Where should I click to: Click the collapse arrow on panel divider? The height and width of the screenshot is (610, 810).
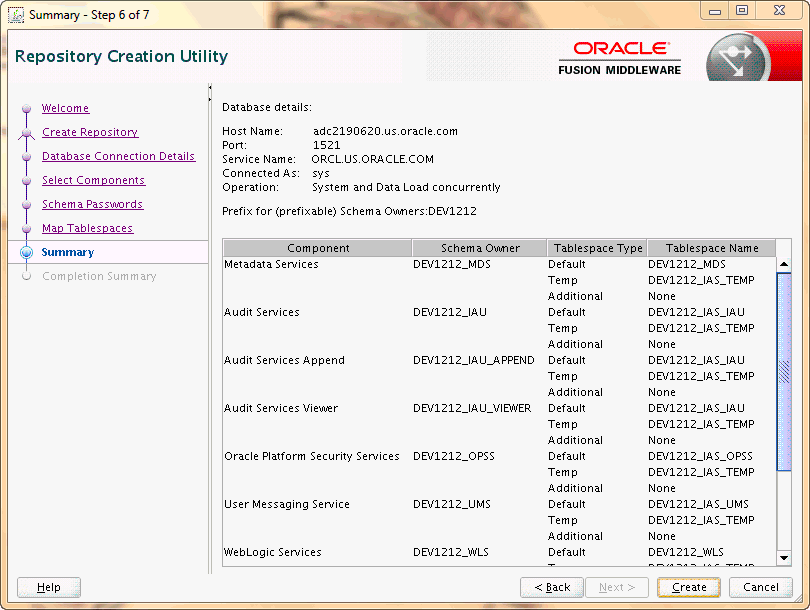click(210, 88)
